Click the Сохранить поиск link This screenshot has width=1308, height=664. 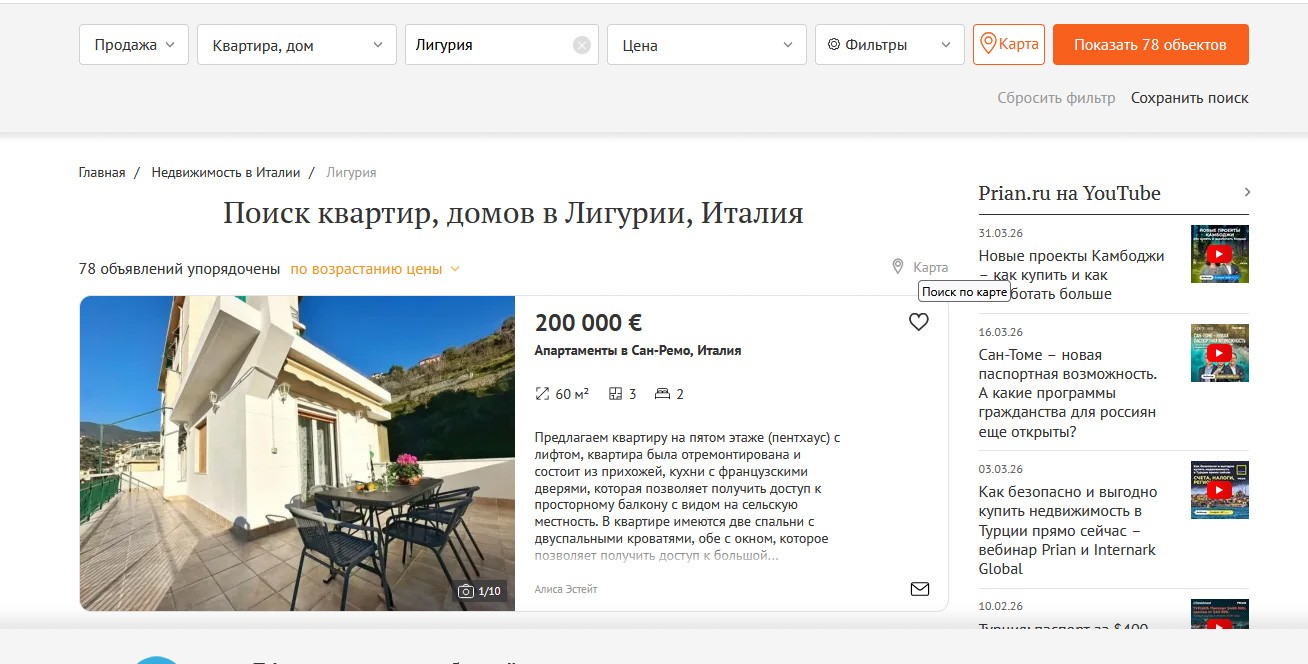click(x=1189, y=98)
